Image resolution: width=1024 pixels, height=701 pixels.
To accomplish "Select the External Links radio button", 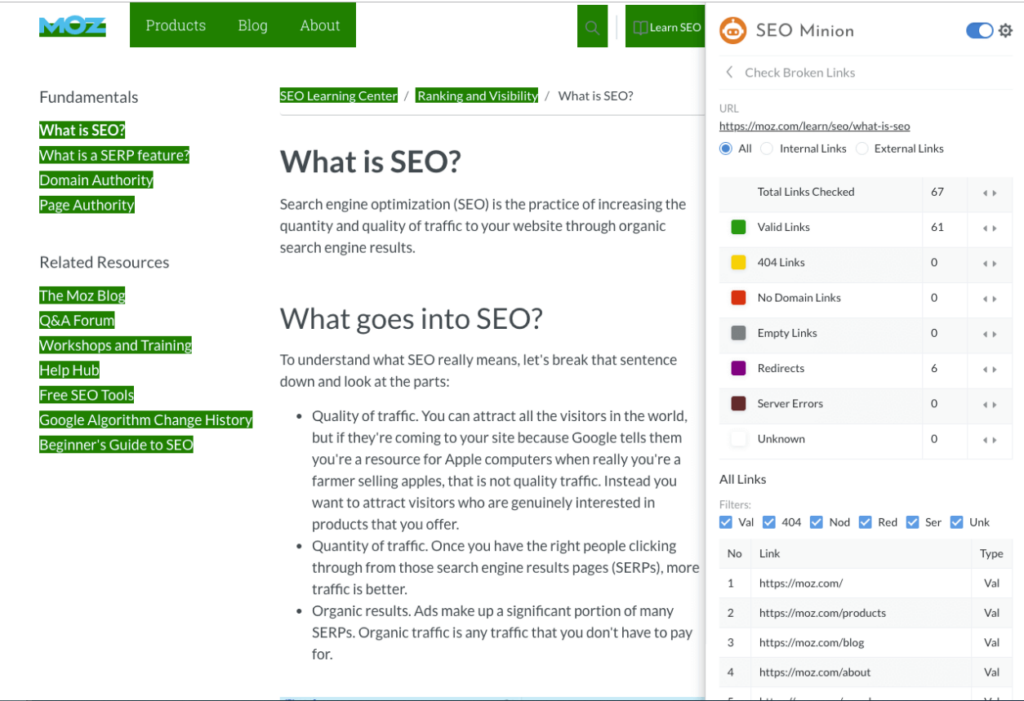I will (x=860, y=148).
